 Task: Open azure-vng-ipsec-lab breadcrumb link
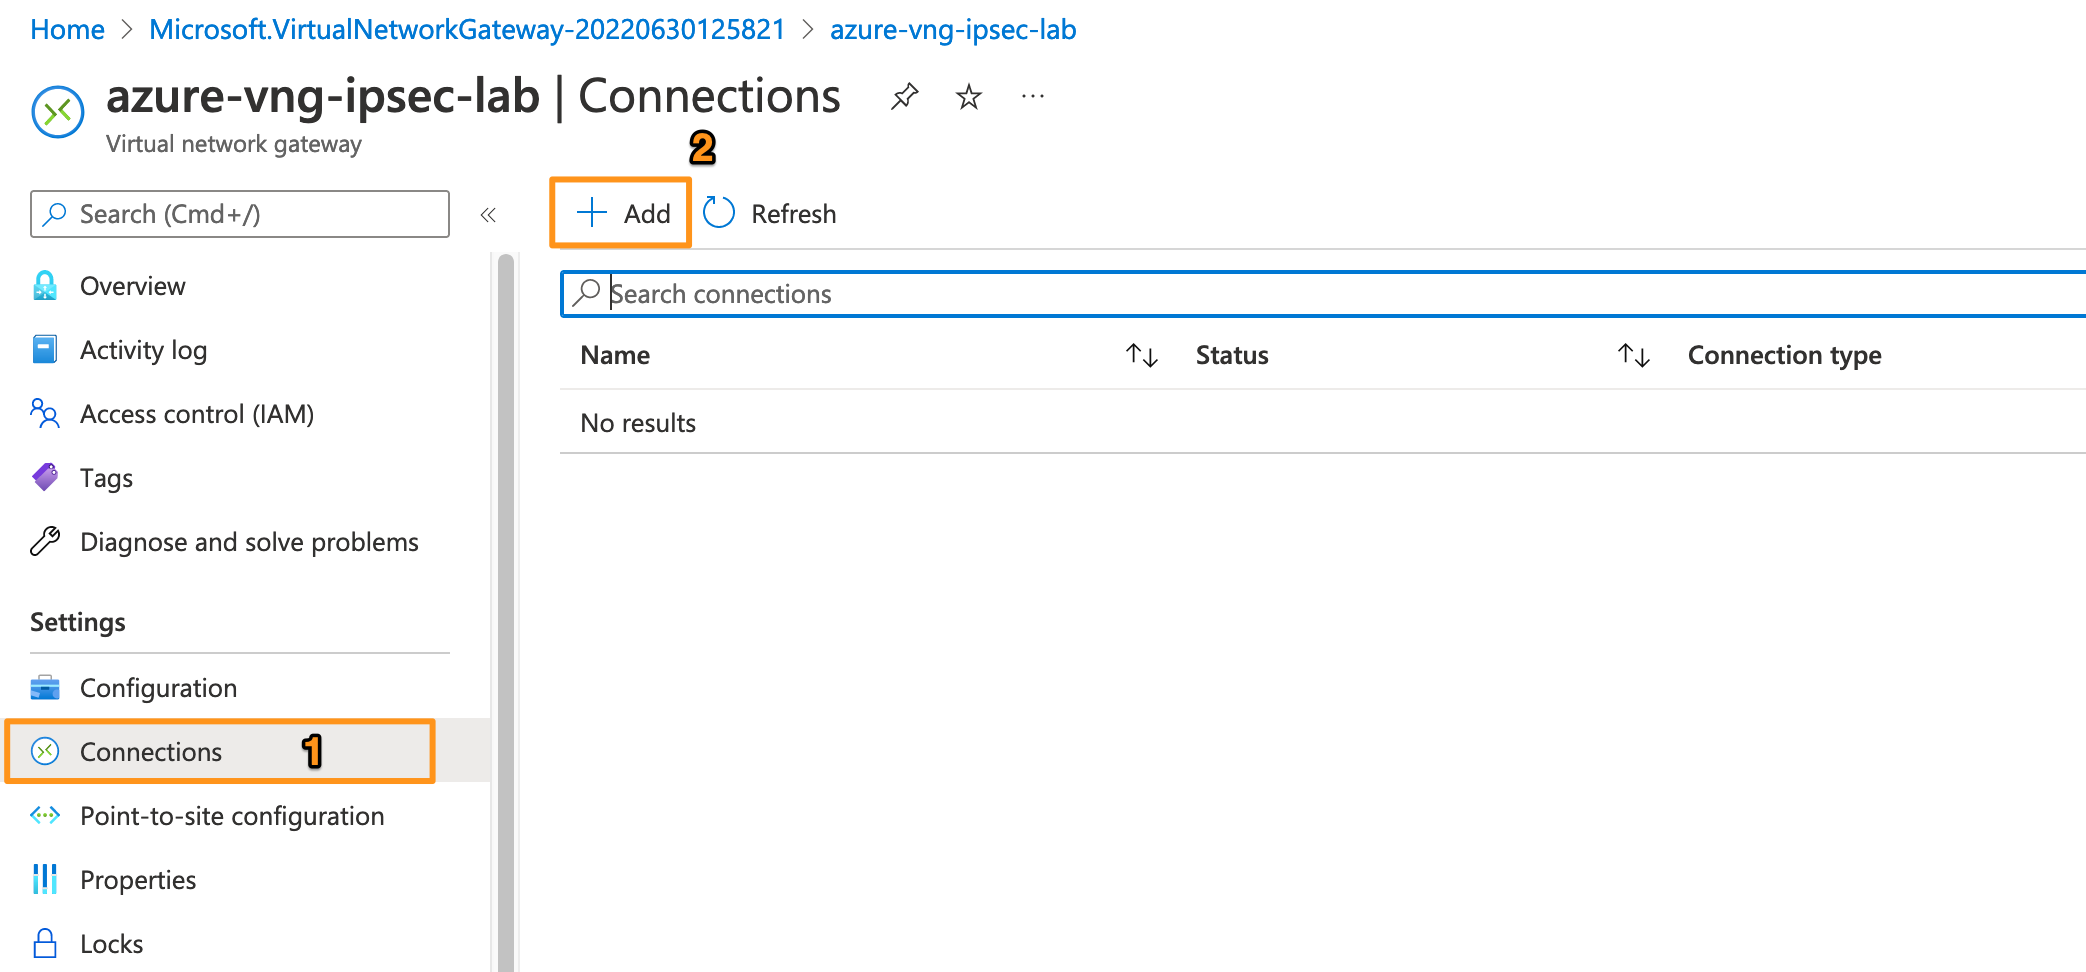tap(953, 30)
